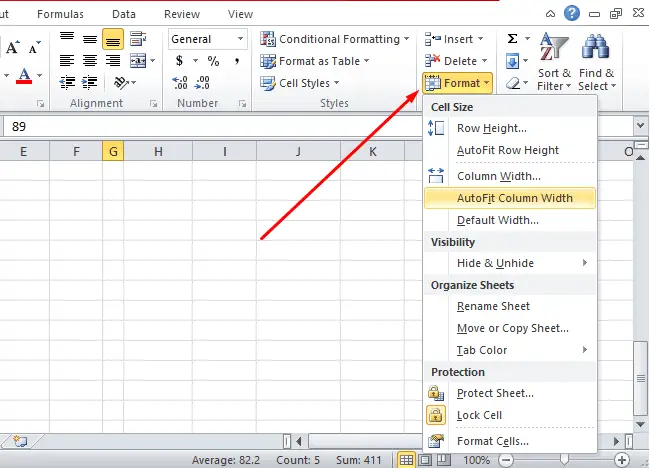
Task: Click the Grow Font icon
Action: pyautogui.click(x=12, y=47)
